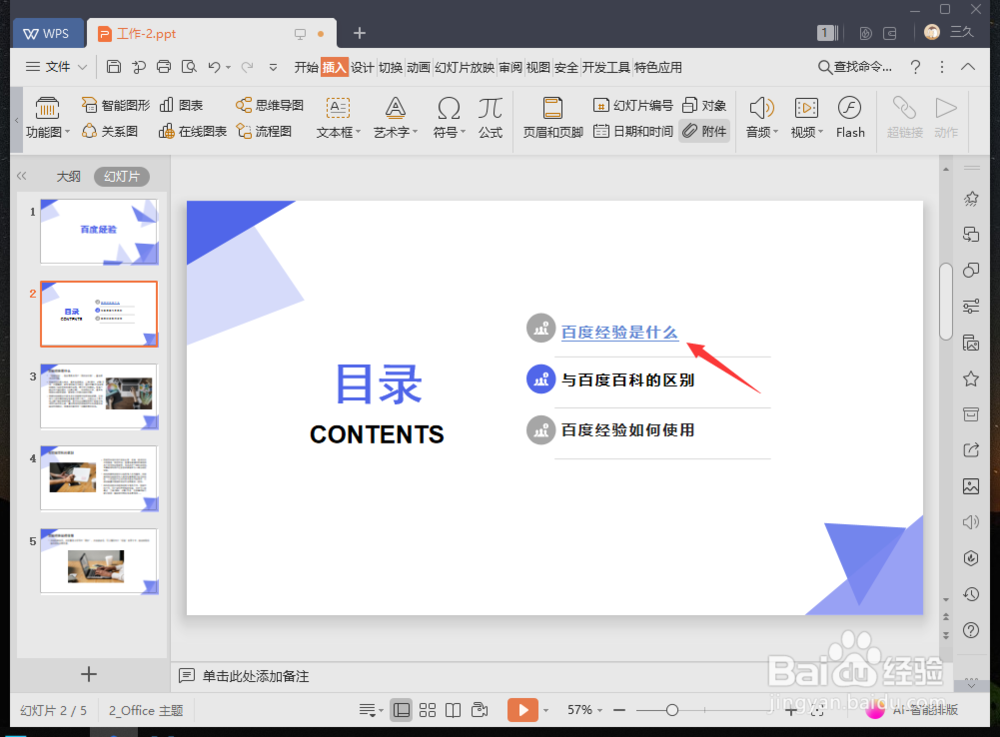Open Header and Footer (页眉和页脚)

pyautogui.click(x=553, y=118)
